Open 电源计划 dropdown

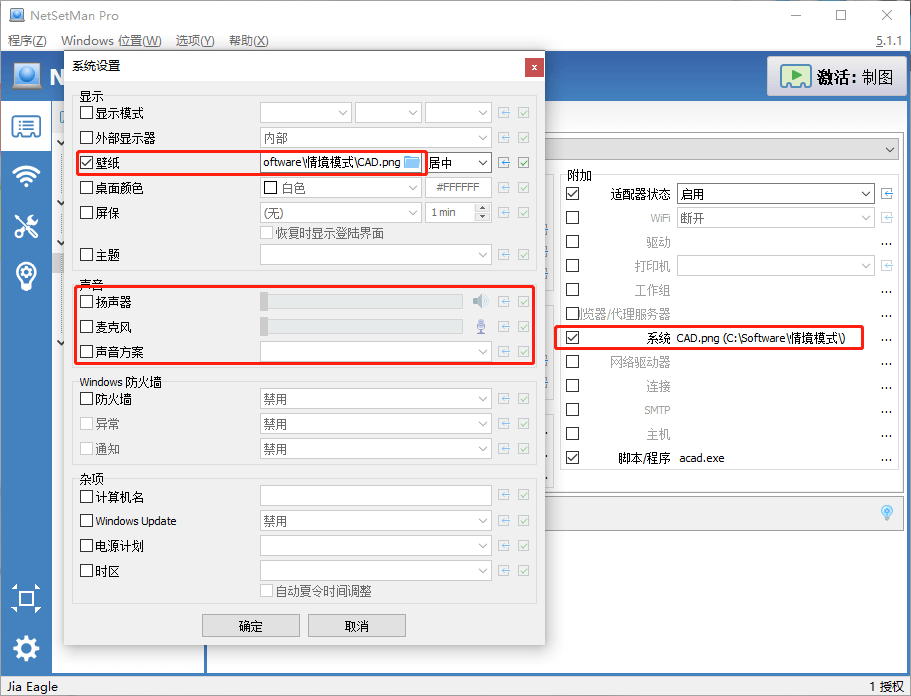tap(375, 546)
